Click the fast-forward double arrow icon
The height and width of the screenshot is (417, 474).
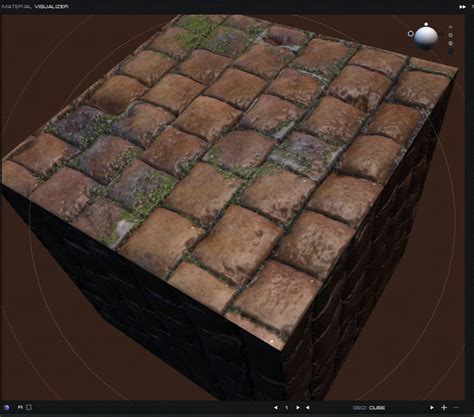point(462,7)
